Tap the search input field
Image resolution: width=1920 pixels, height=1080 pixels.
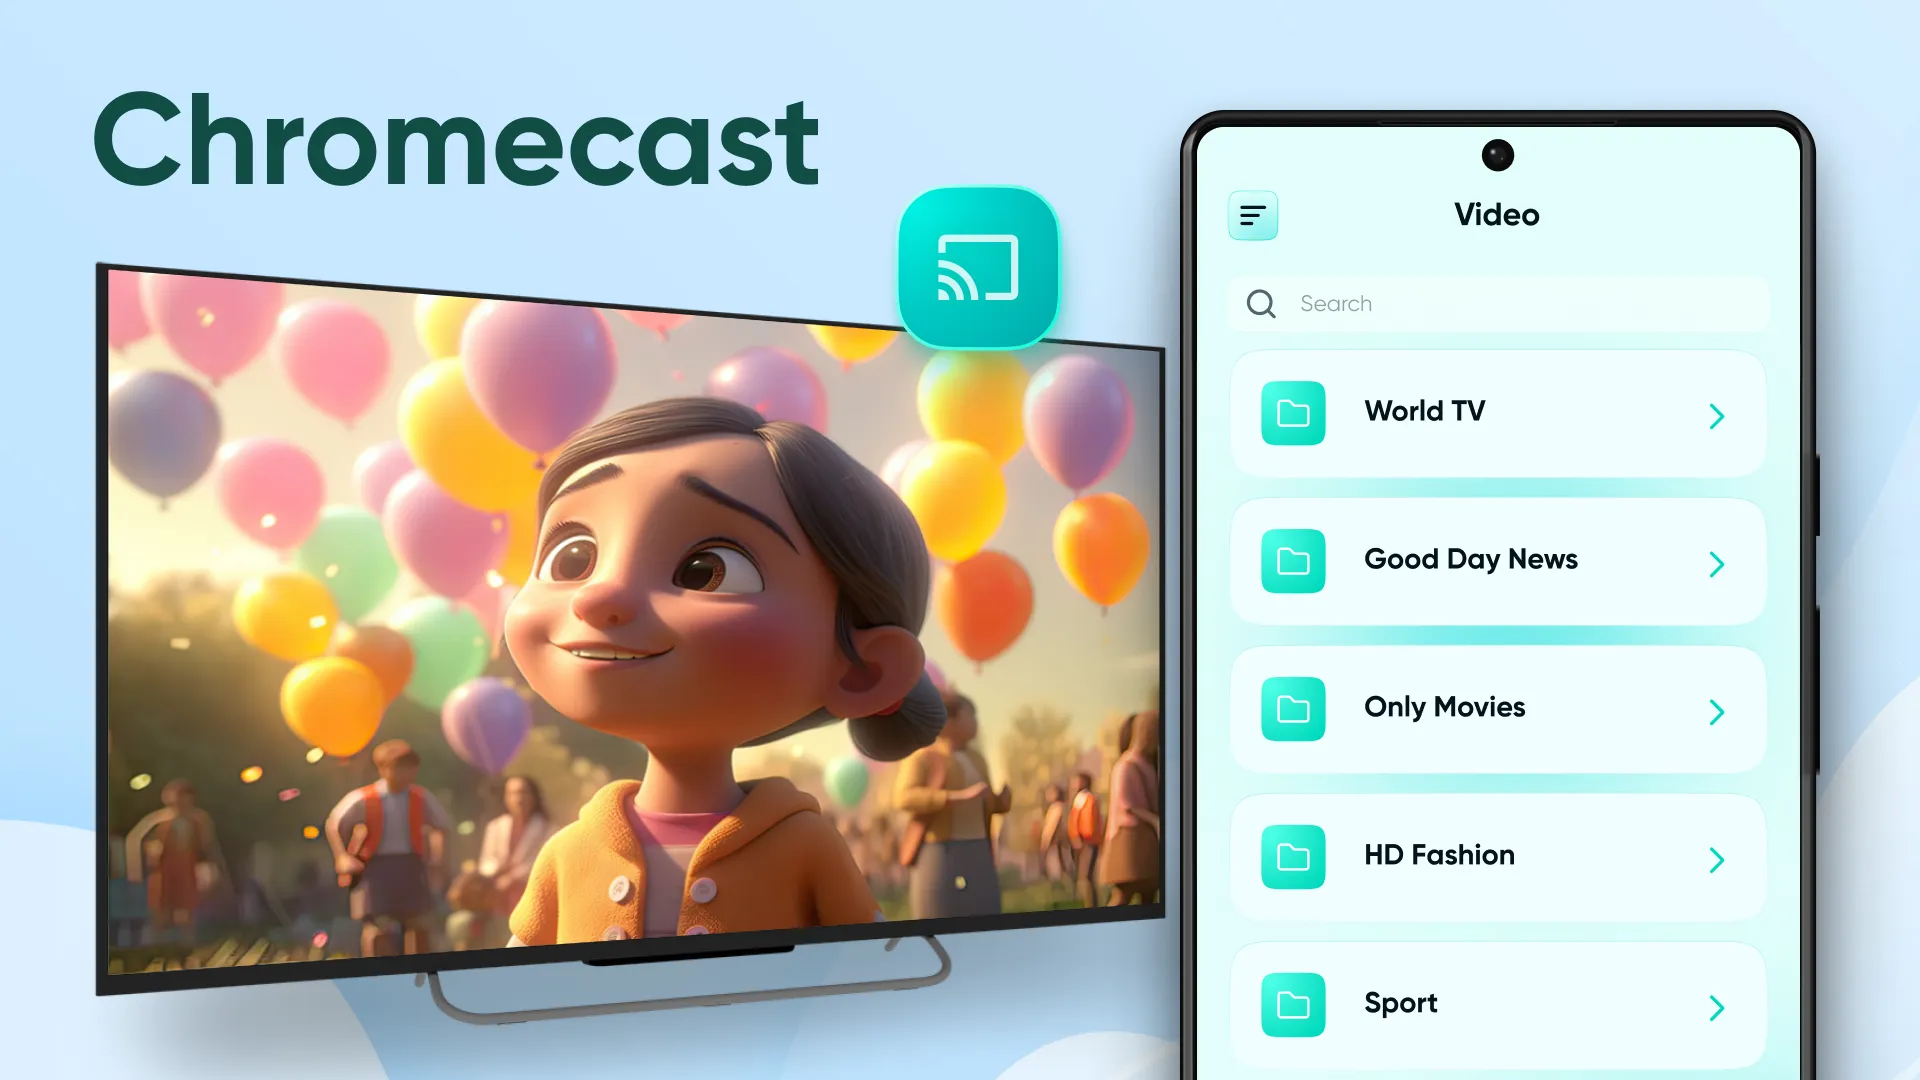click(x=1497, y=302)
